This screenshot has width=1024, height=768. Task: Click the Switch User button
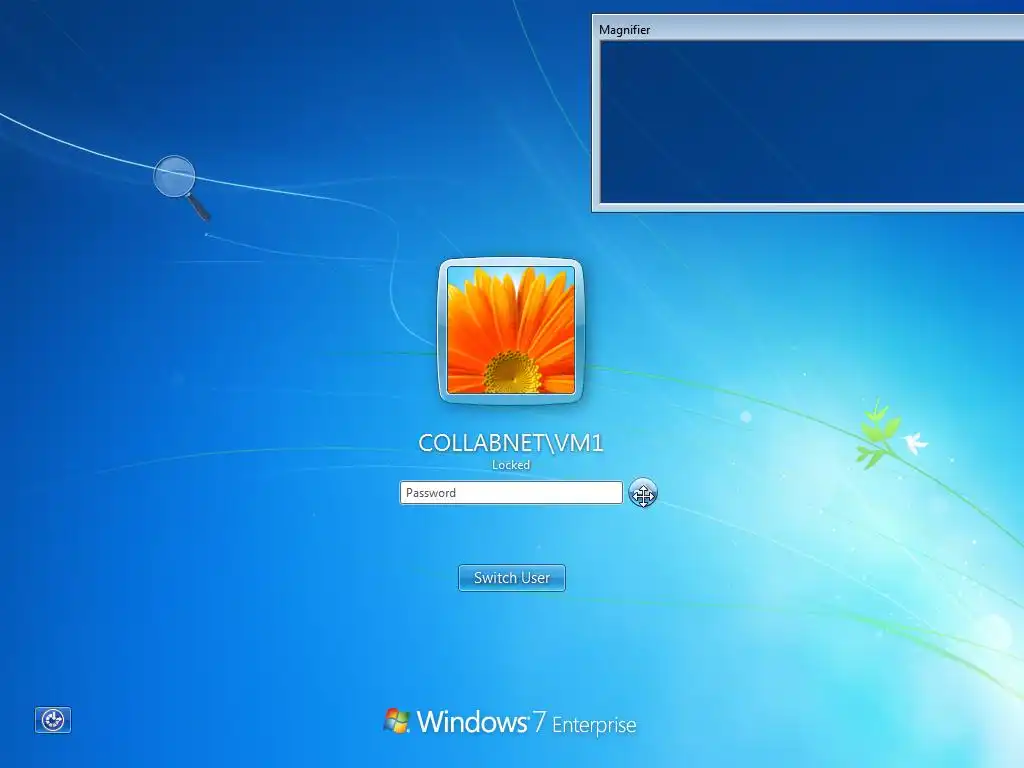[512, 578]
